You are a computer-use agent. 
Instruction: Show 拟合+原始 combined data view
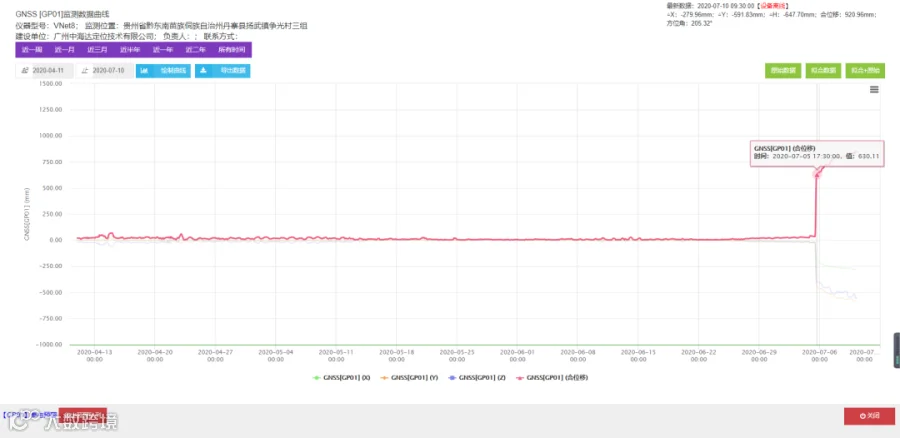click(x=865, y=71)
